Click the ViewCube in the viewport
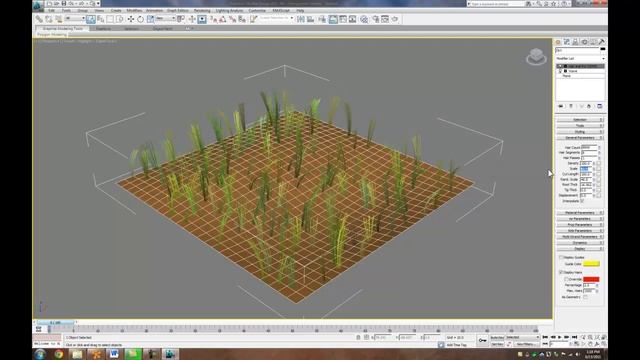 pyautogui.click(x=536, y=56)
